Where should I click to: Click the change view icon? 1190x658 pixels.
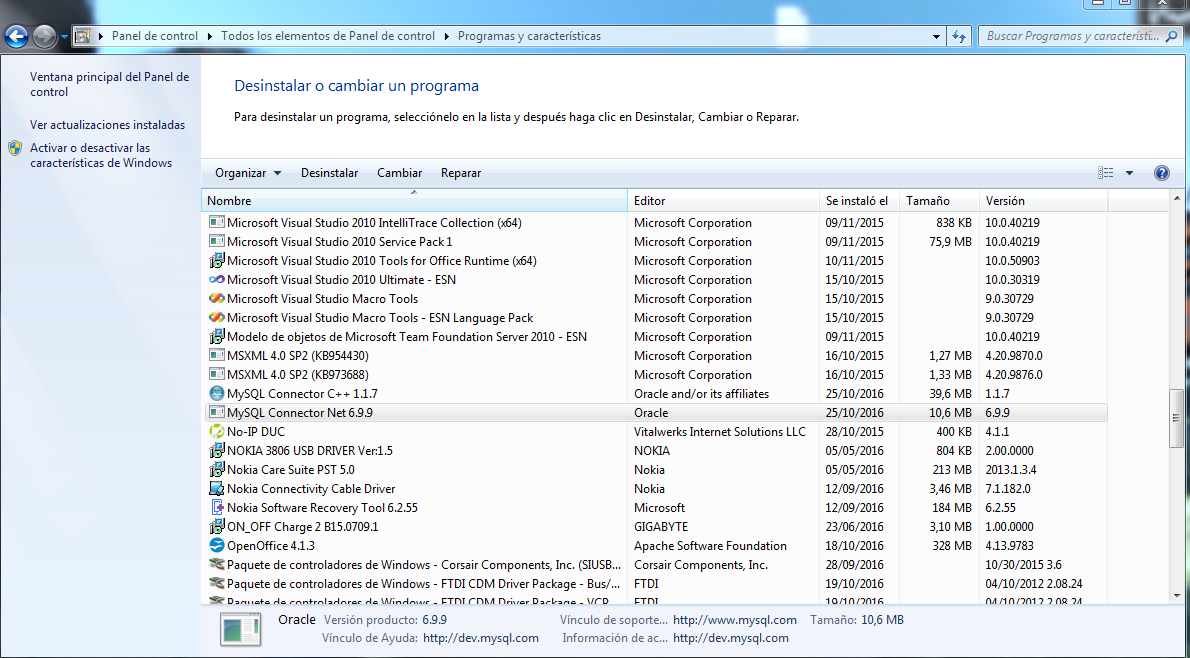pyautogui.click(x=1106, y=173)
